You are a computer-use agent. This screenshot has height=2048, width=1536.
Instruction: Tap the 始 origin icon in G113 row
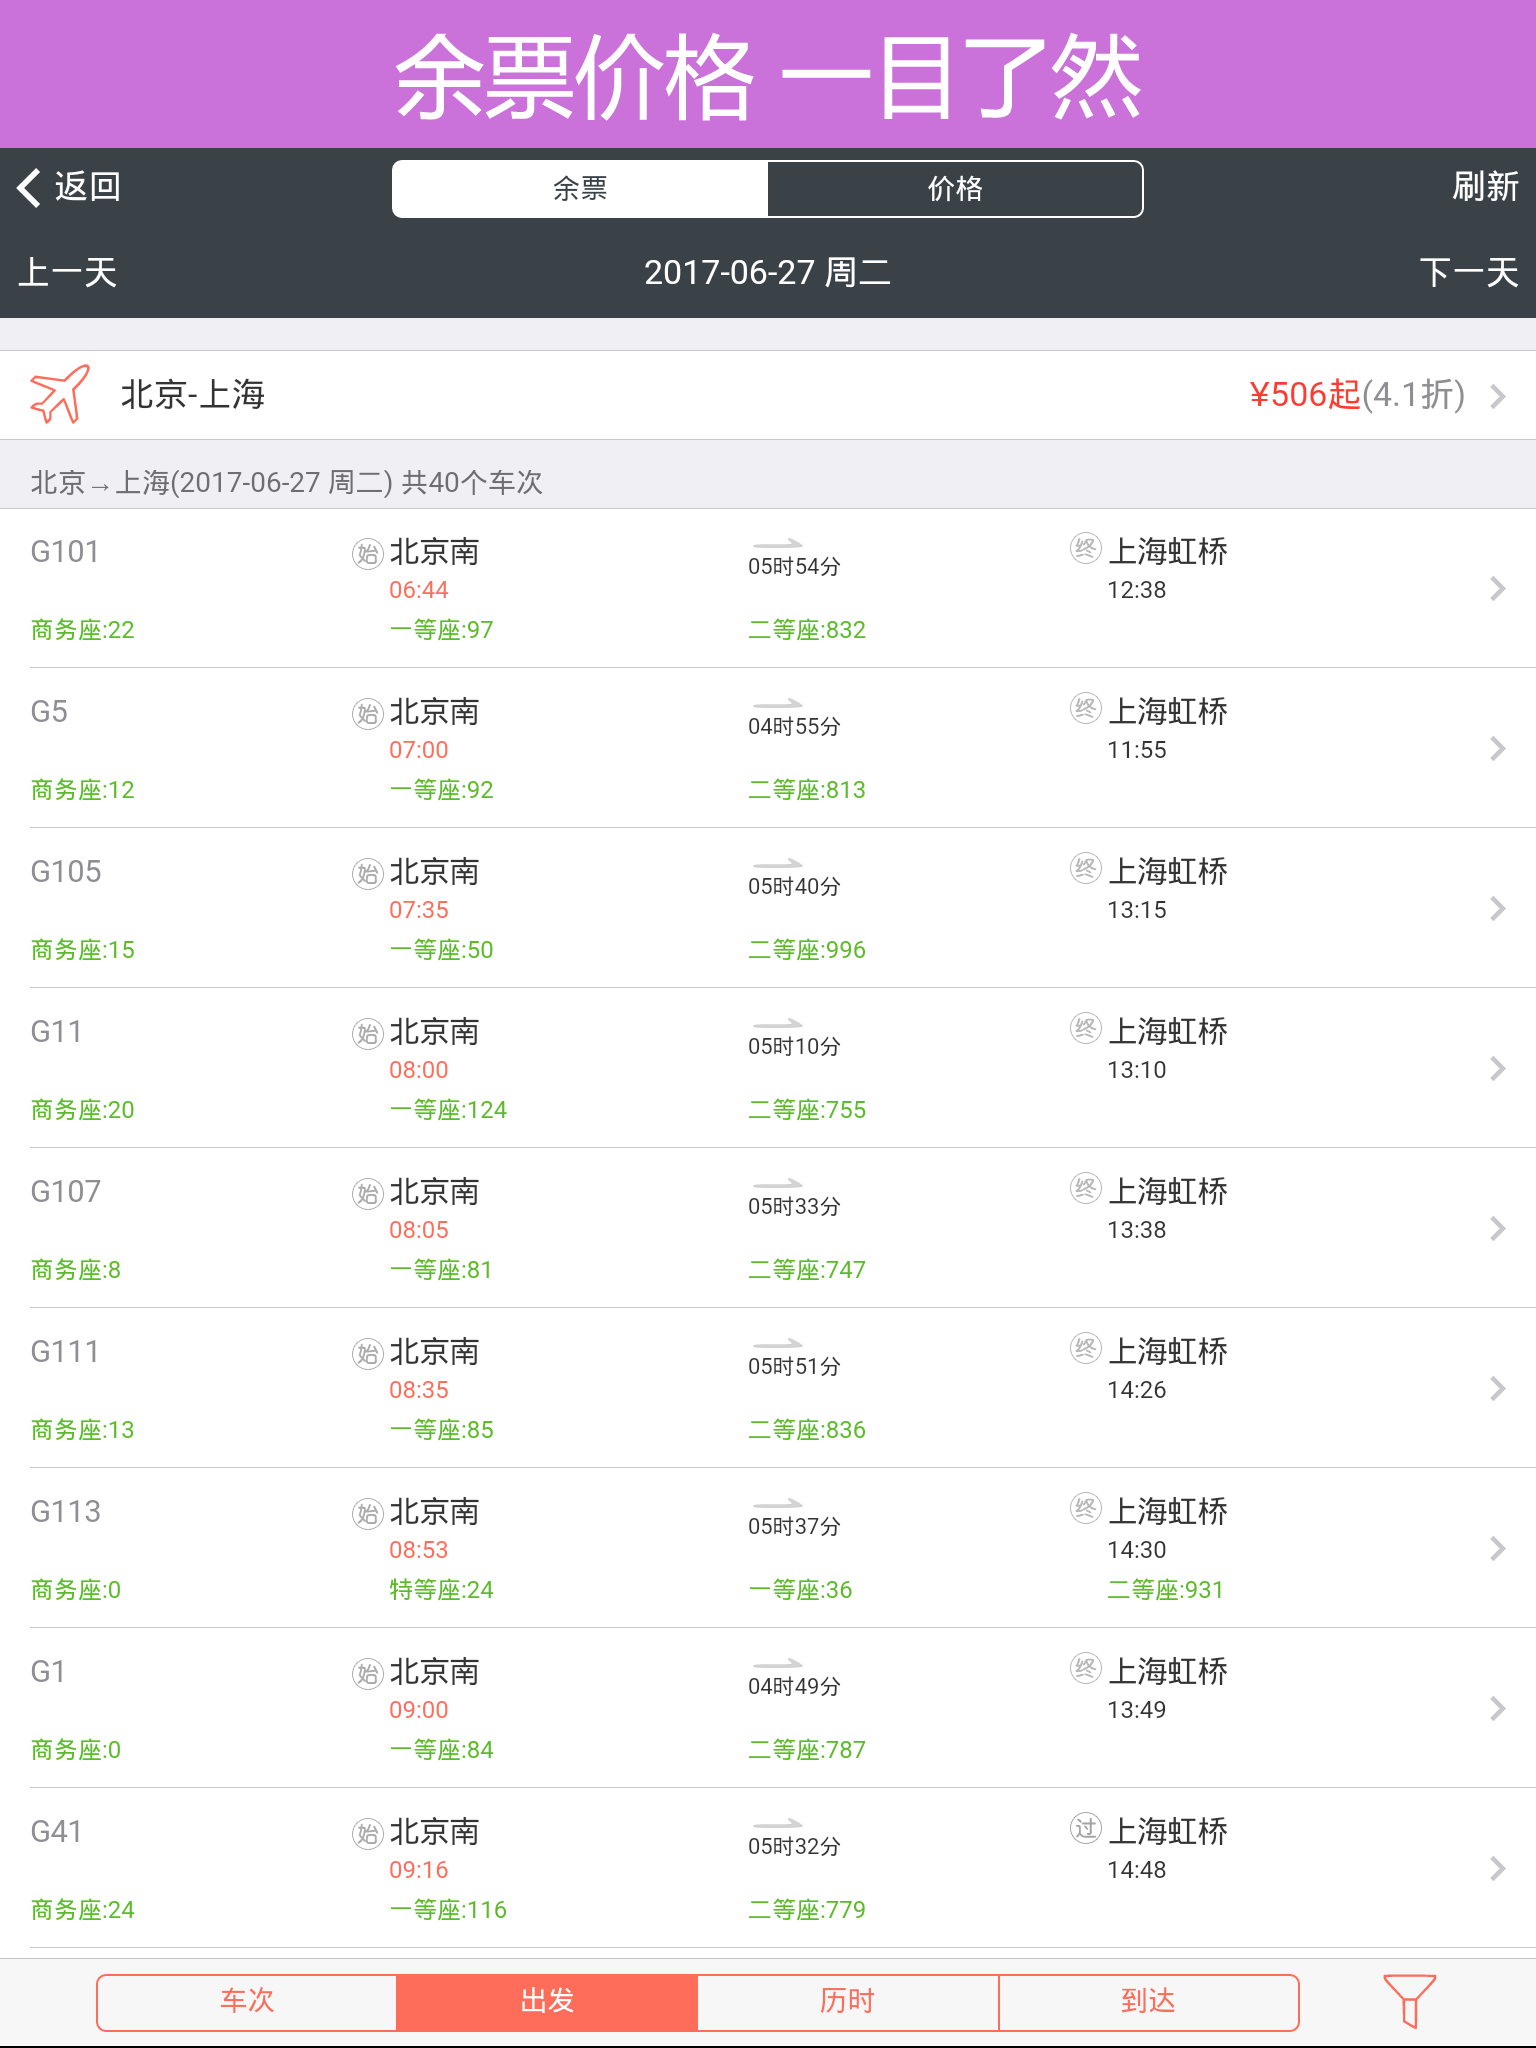point(368,1513)
